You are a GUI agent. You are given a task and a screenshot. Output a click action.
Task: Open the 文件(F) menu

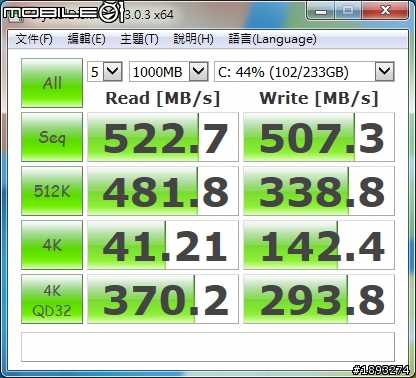click(34, 39)
